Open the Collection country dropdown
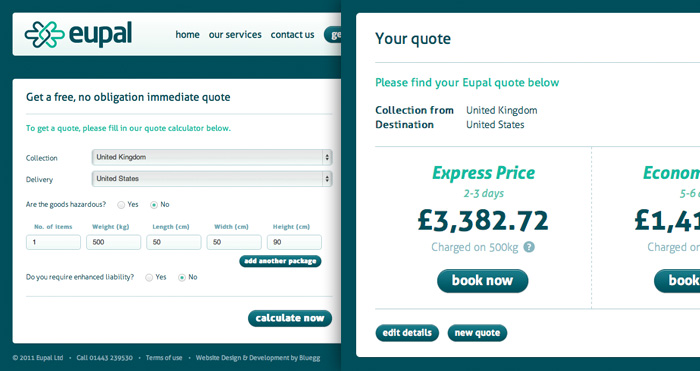Screen dimensions: 700x371 212,157
